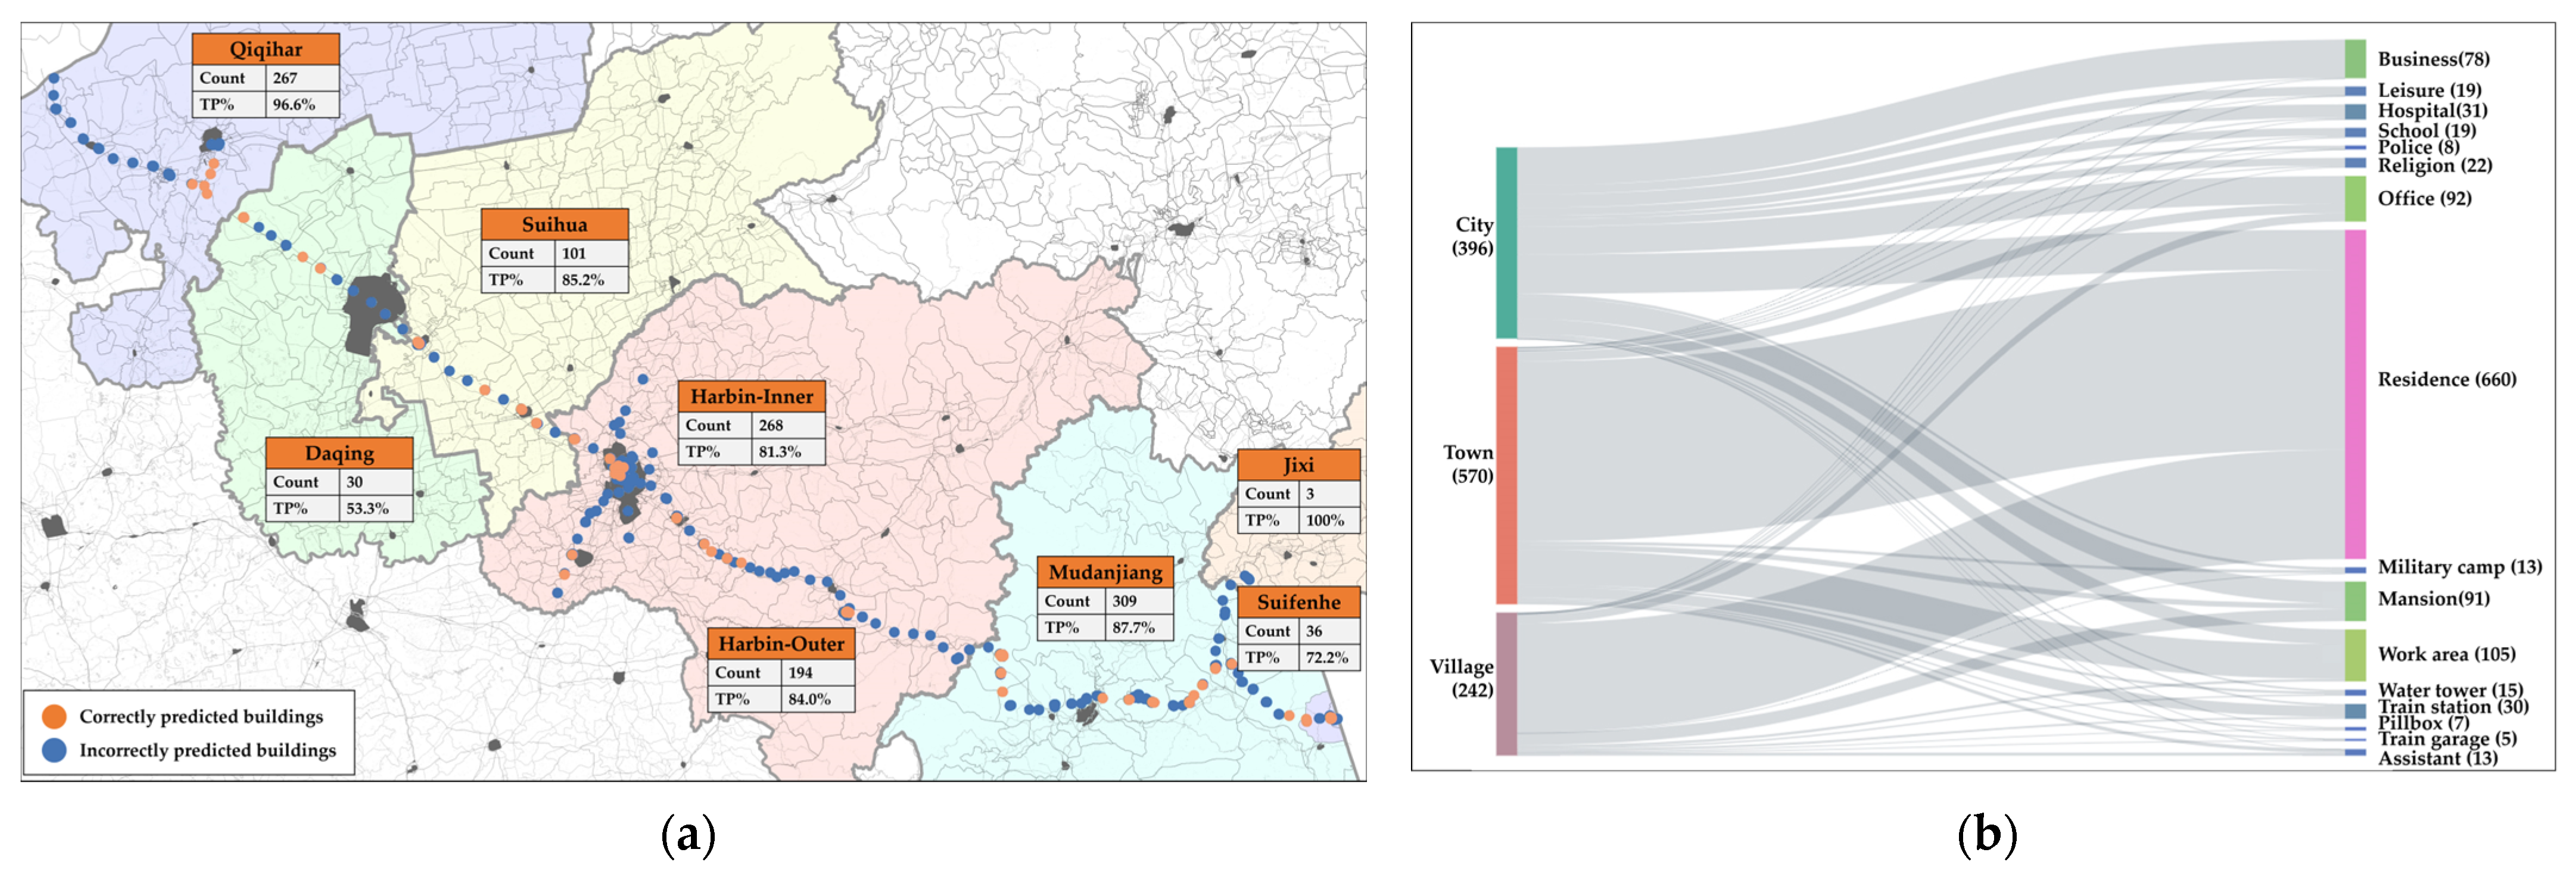Click the pink Residence (660) node bar
Image resolution: width=2576 pixels, height=871 pixels.
pos(2355,394)
